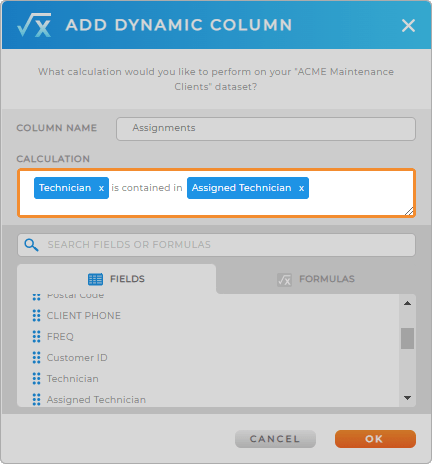Select the Assigned Technician field in list
This screenshot has width=432, height=464.
coord(96,400)
